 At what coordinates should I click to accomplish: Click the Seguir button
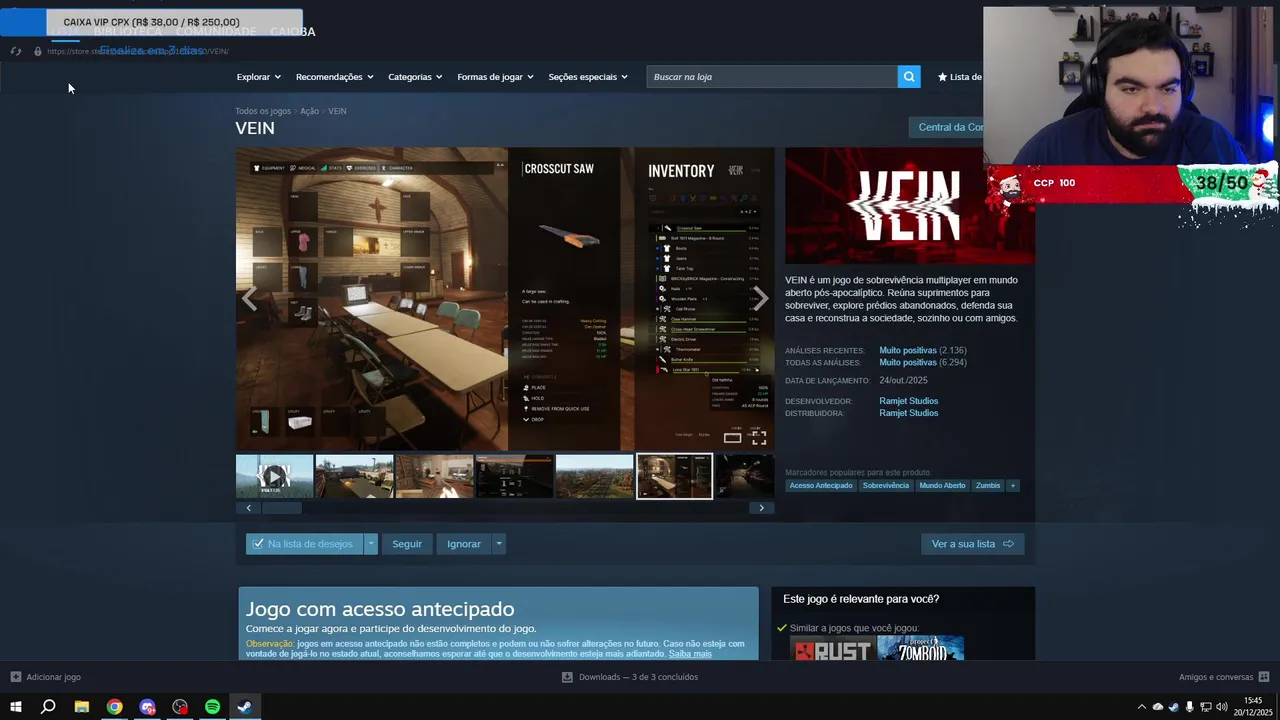(407, 544)
